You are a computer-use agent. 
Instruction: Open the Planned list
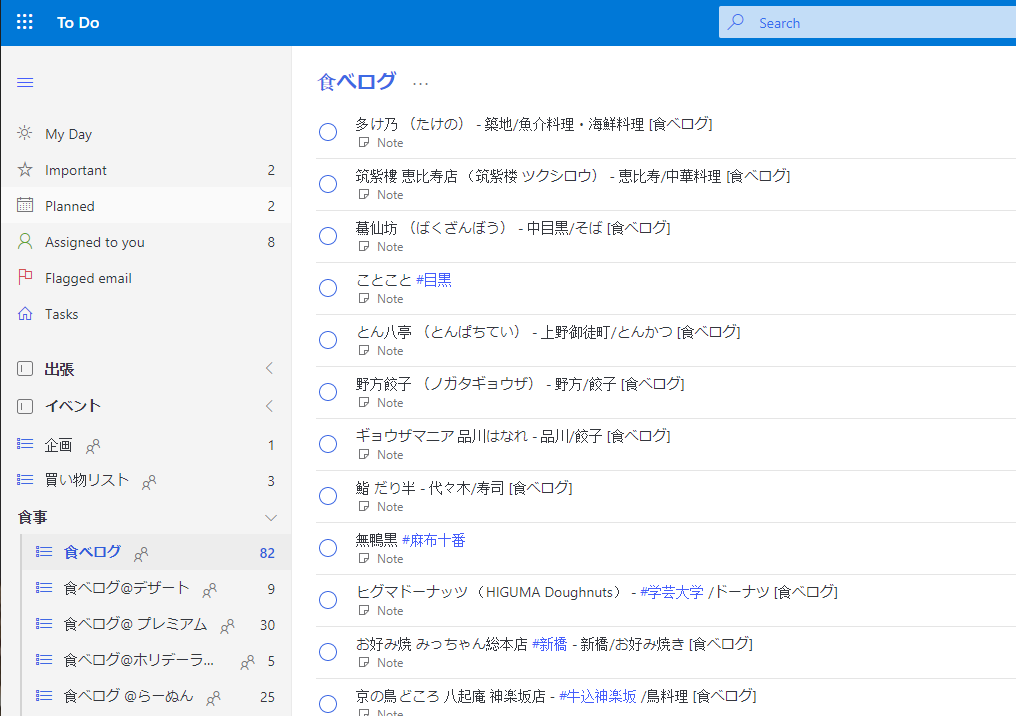click(x=146, y=205)
